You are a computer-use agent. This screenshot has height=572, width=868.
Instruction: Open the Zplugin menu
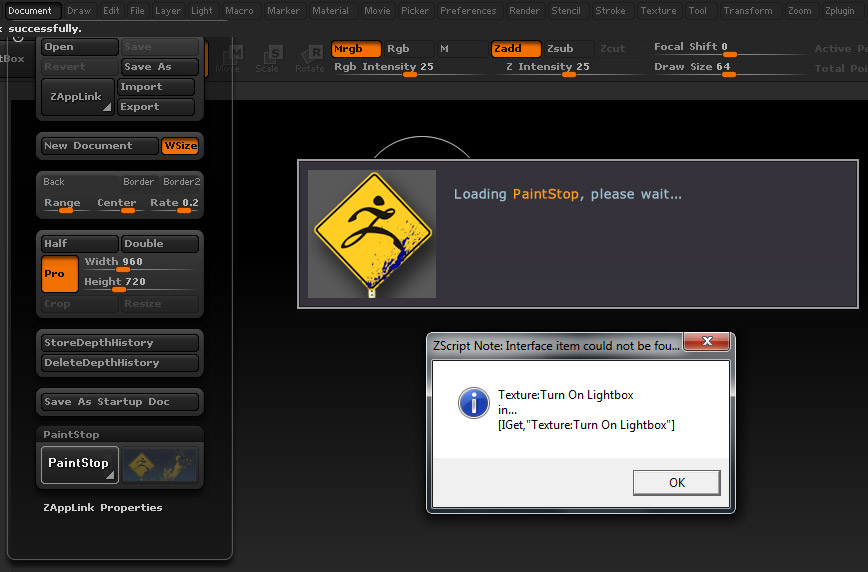pos(839,11)
